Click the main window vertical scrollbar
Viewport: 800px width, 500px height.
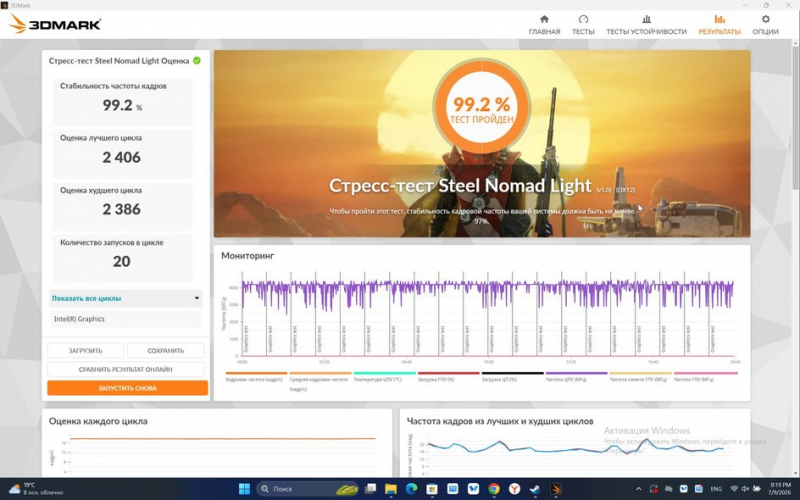(795, 117)
